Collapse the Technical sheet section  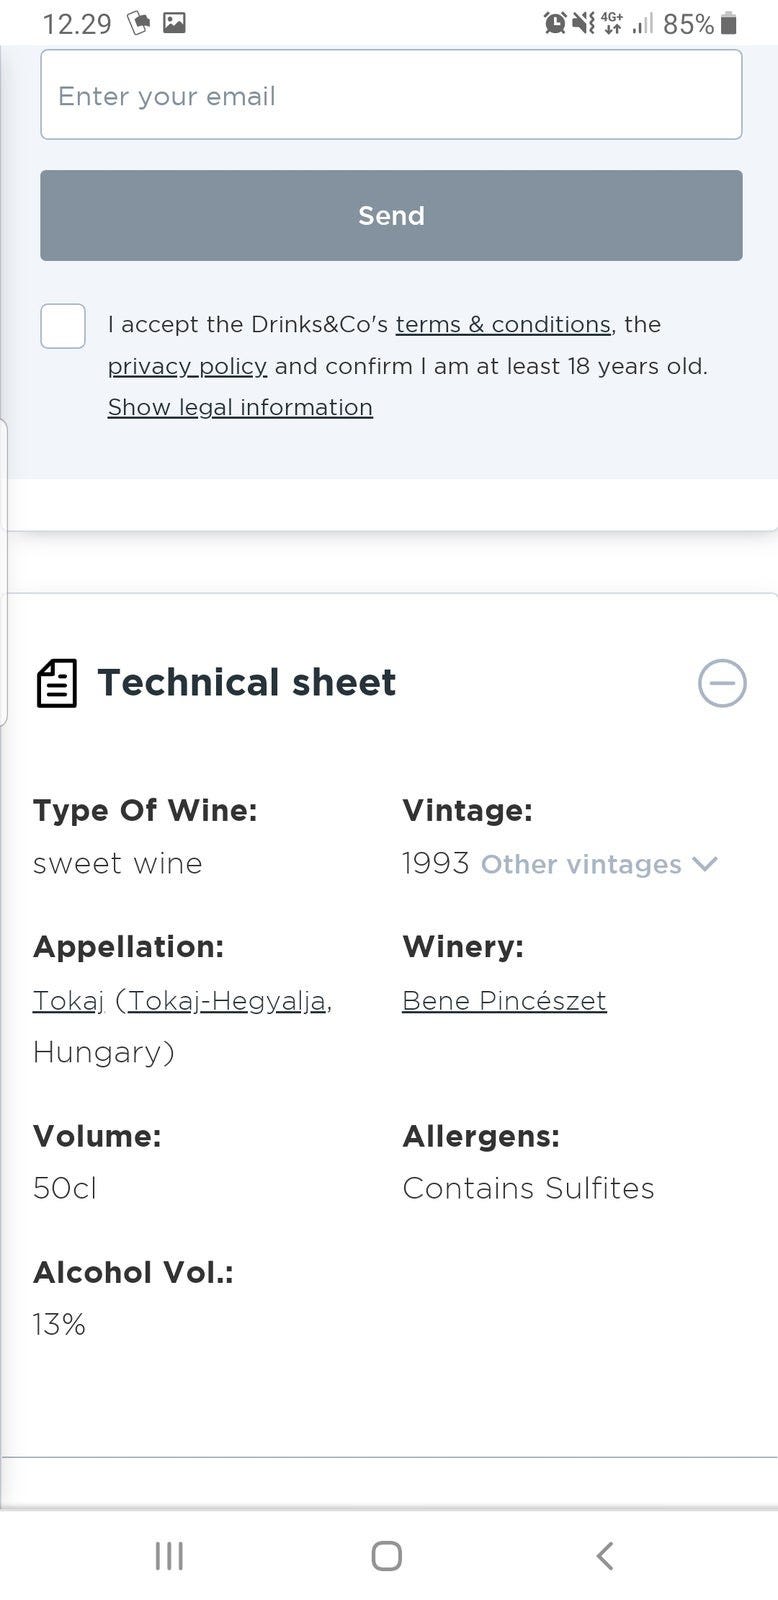tap(722, 683)
